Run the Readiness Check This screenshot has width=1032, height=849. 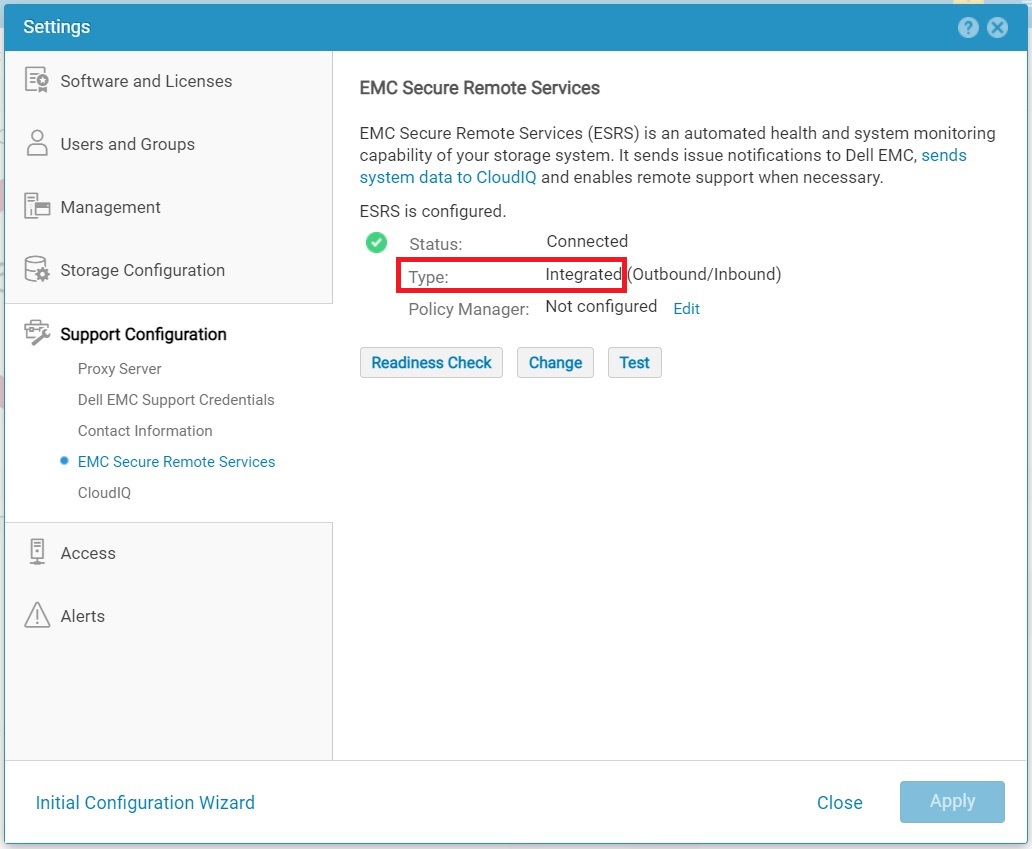tap(431, 362)
